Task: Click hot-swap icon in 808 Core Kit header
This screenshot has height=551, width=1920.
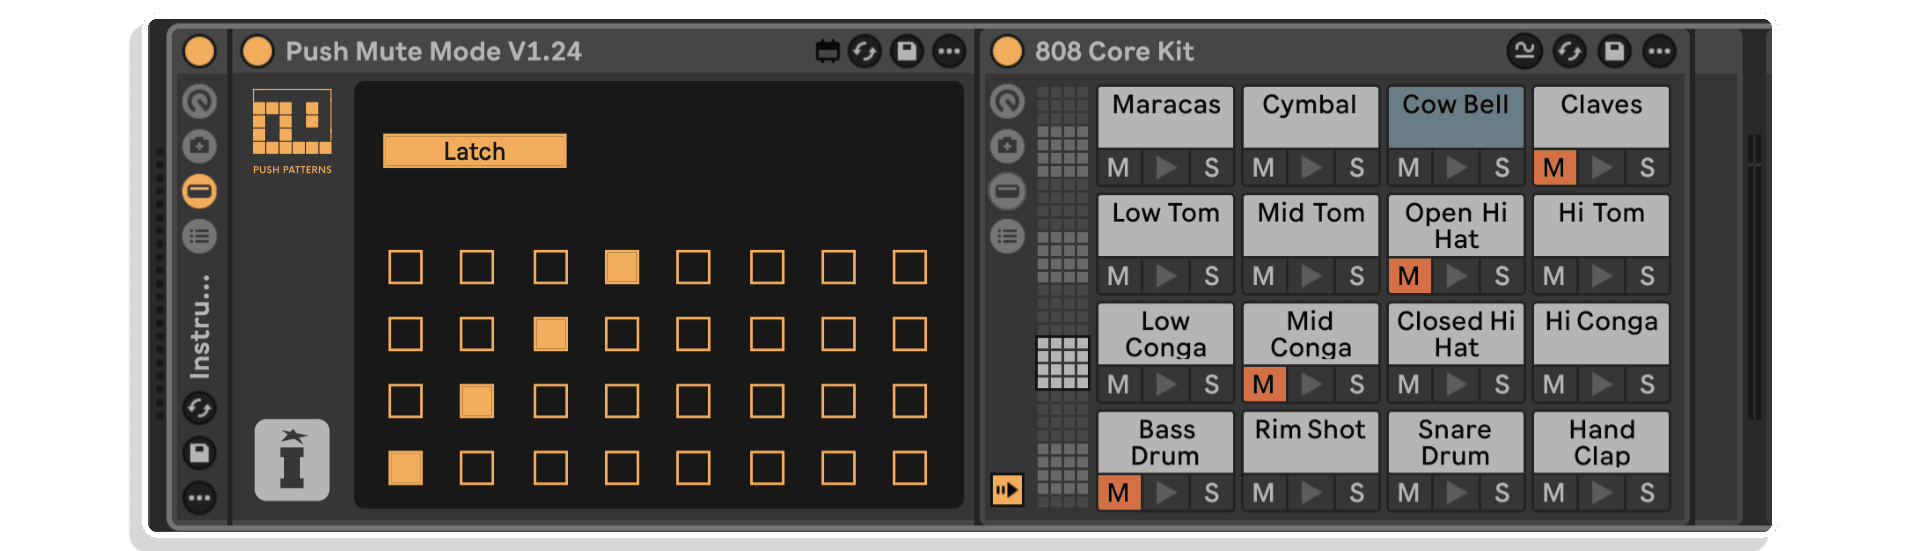Action: pyautogui.click(x=1570, y=51)
